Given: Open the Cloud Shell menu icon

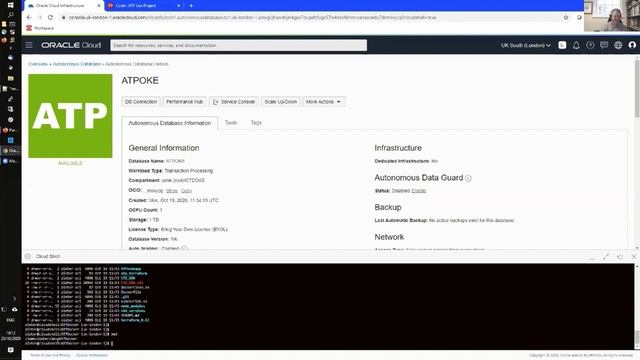Looking at the screenshot, I should click(x=28, y=256).
